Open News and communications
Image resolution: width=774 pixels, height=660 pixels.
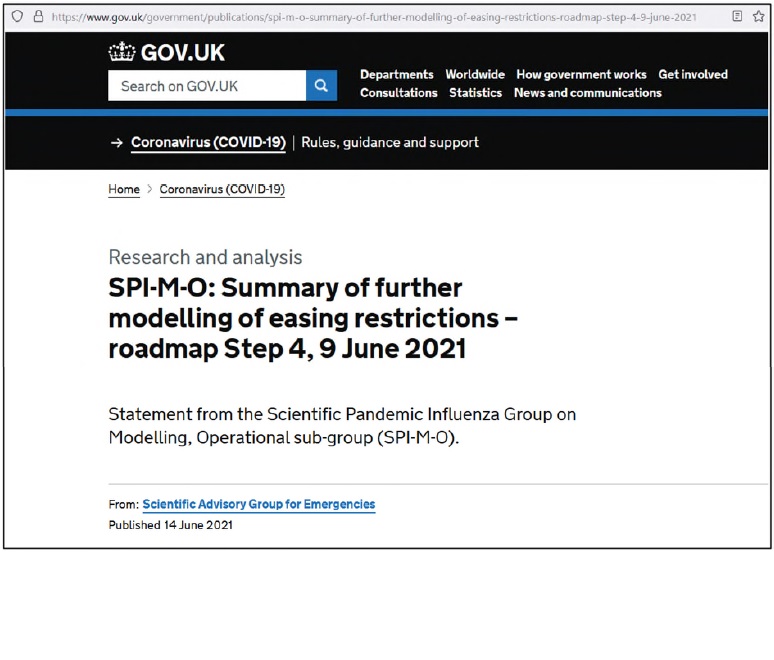(x=587, y=93)
